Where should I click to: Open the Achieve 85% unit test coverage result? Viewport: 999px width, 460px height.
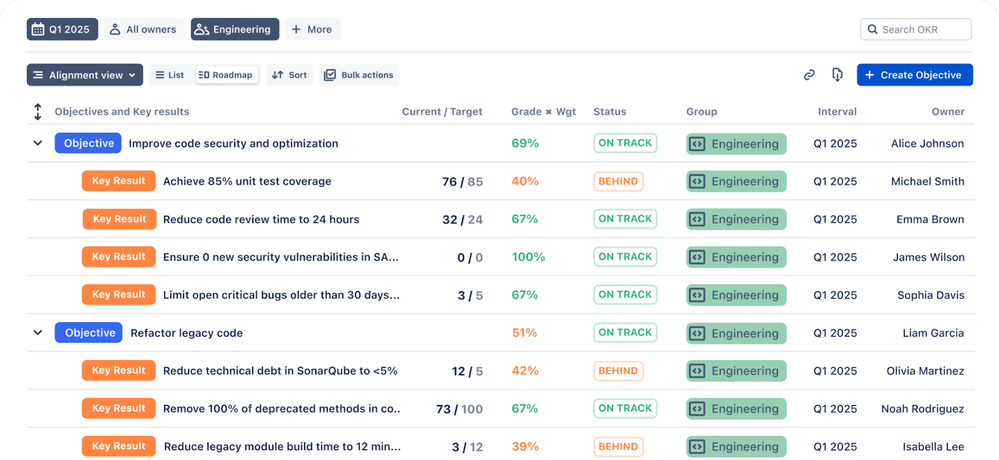(x=247, y=182)
